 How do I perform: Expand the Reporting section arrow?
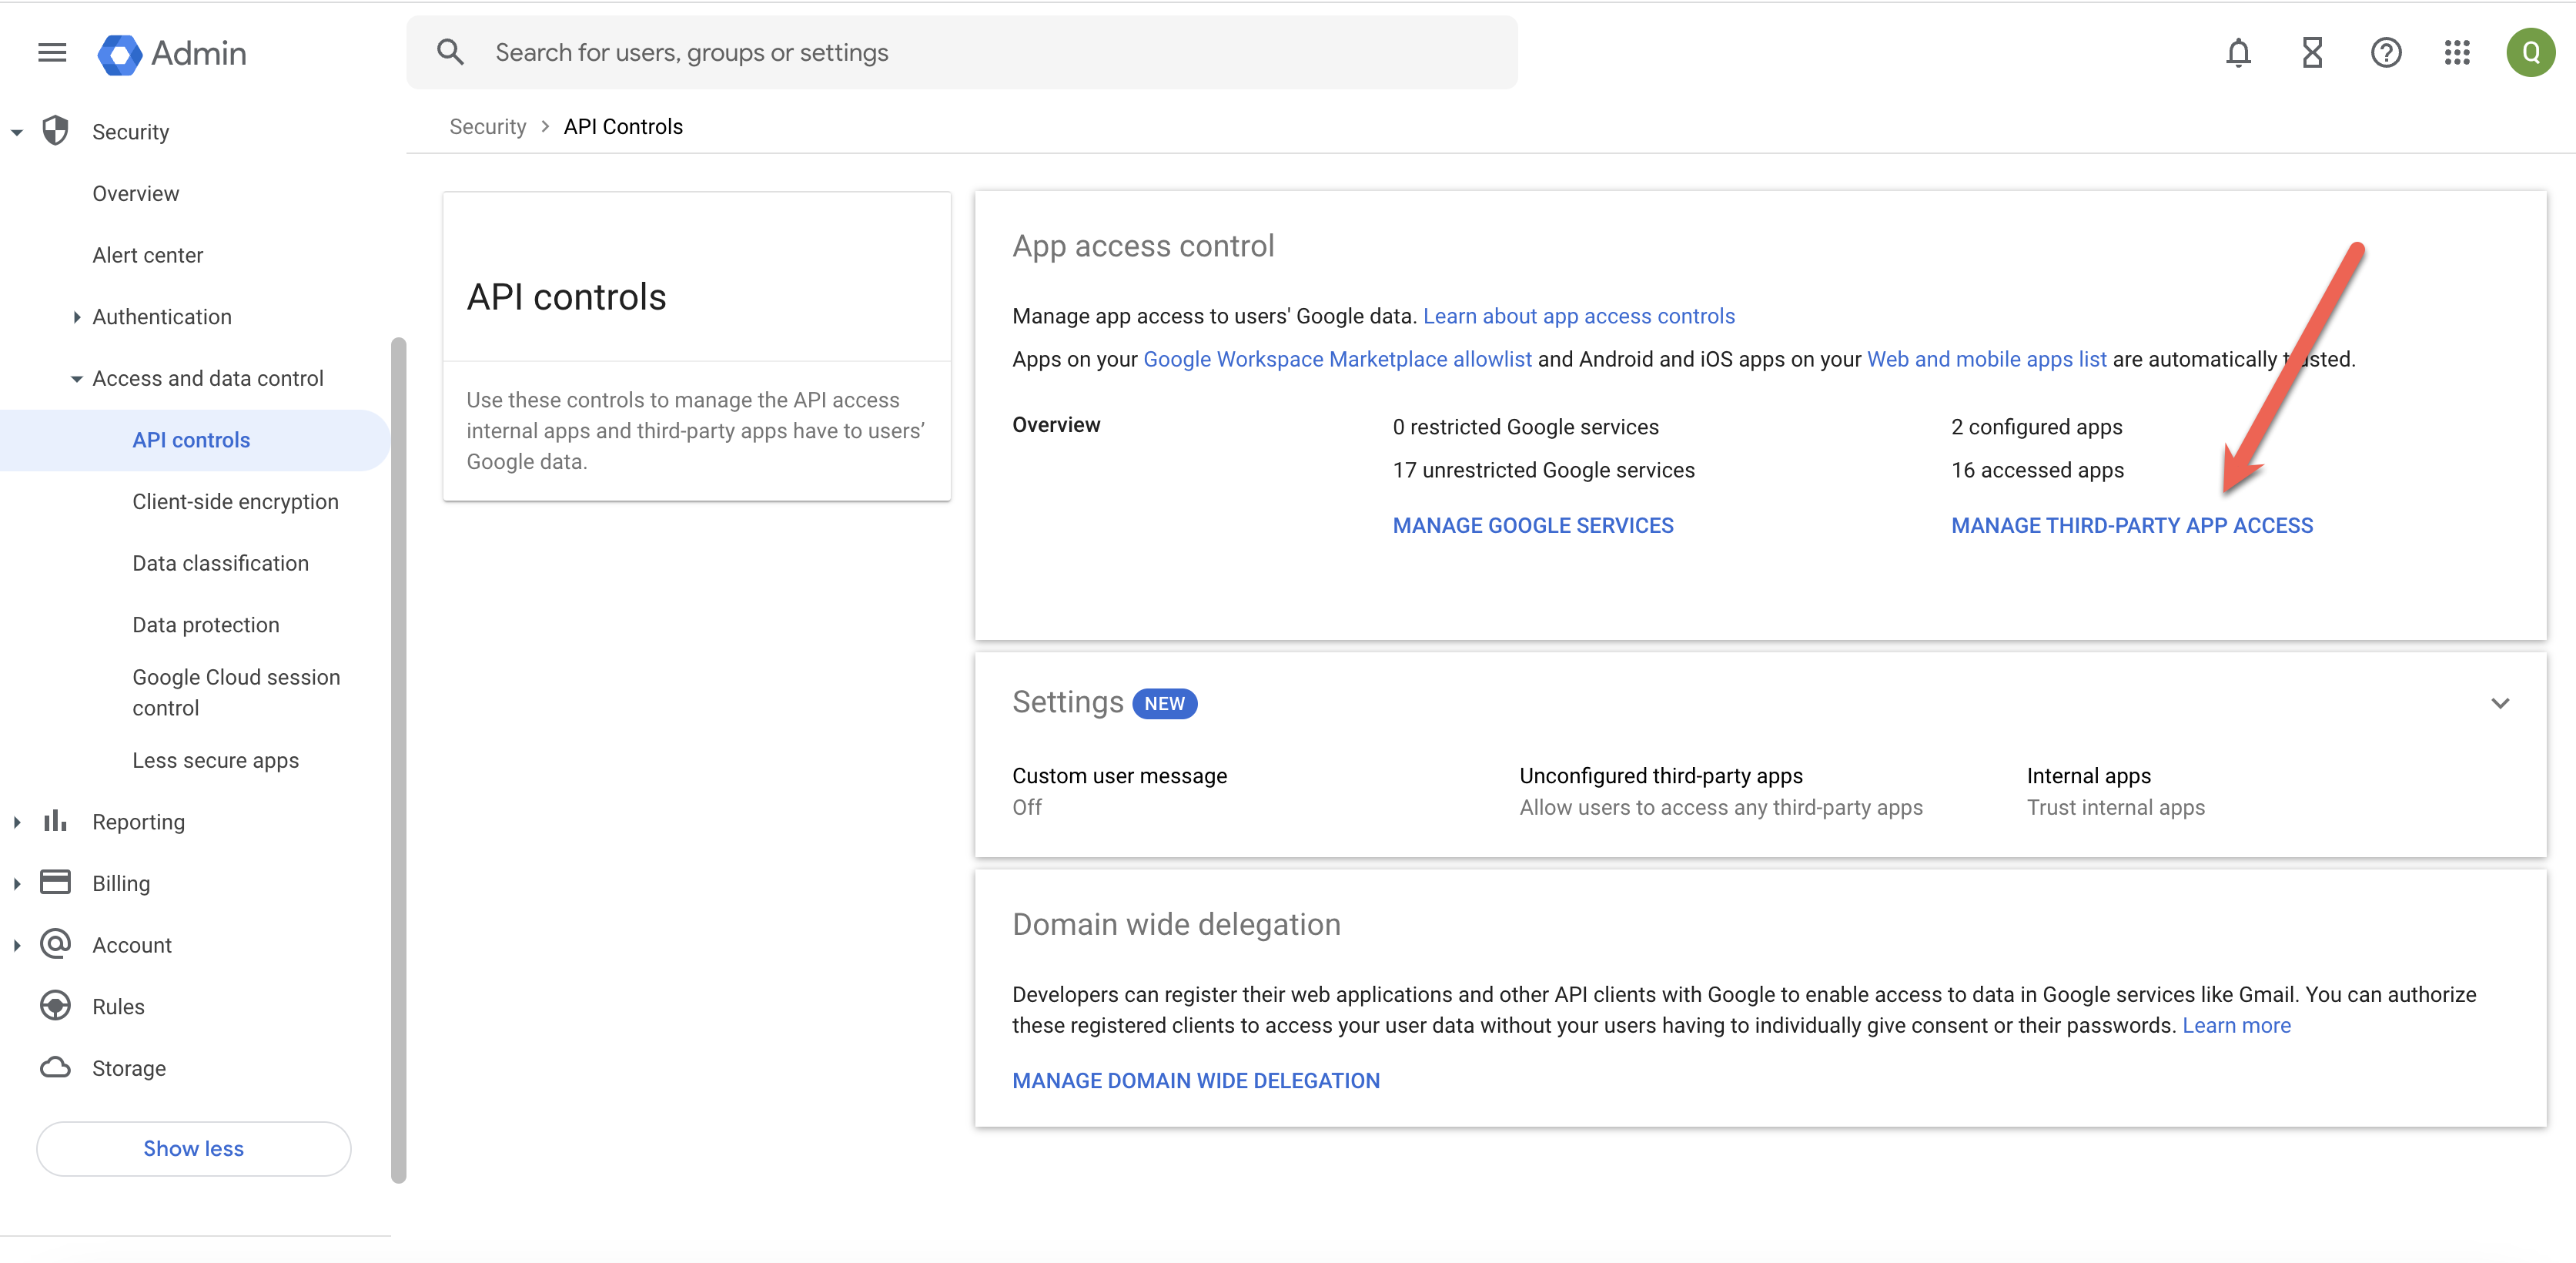coord(17,822)
